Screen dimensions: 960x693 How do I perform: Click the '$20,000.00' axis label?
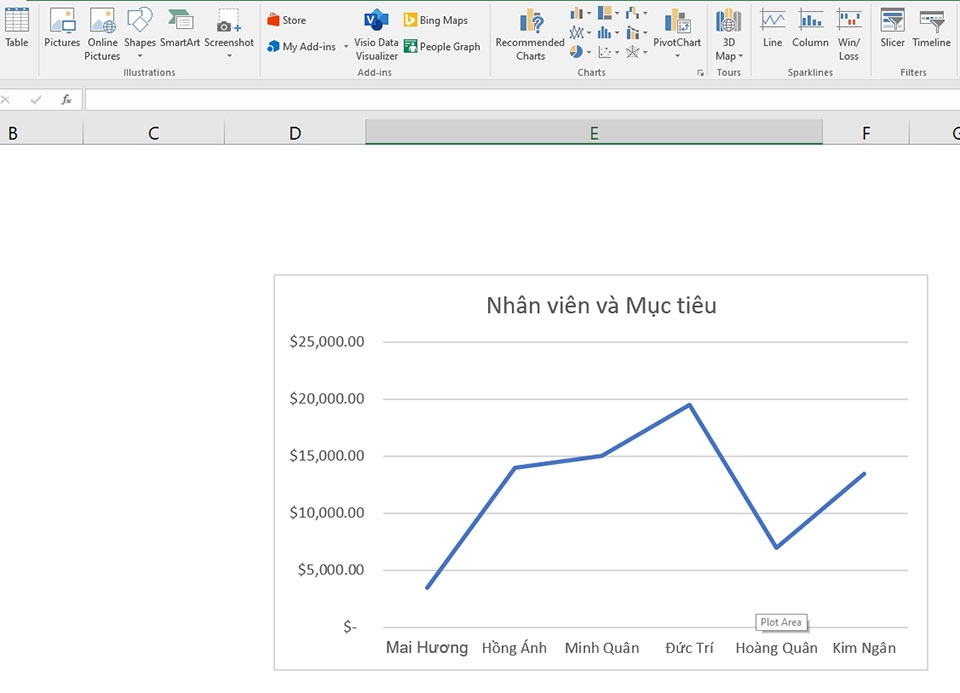coord(327,399)
